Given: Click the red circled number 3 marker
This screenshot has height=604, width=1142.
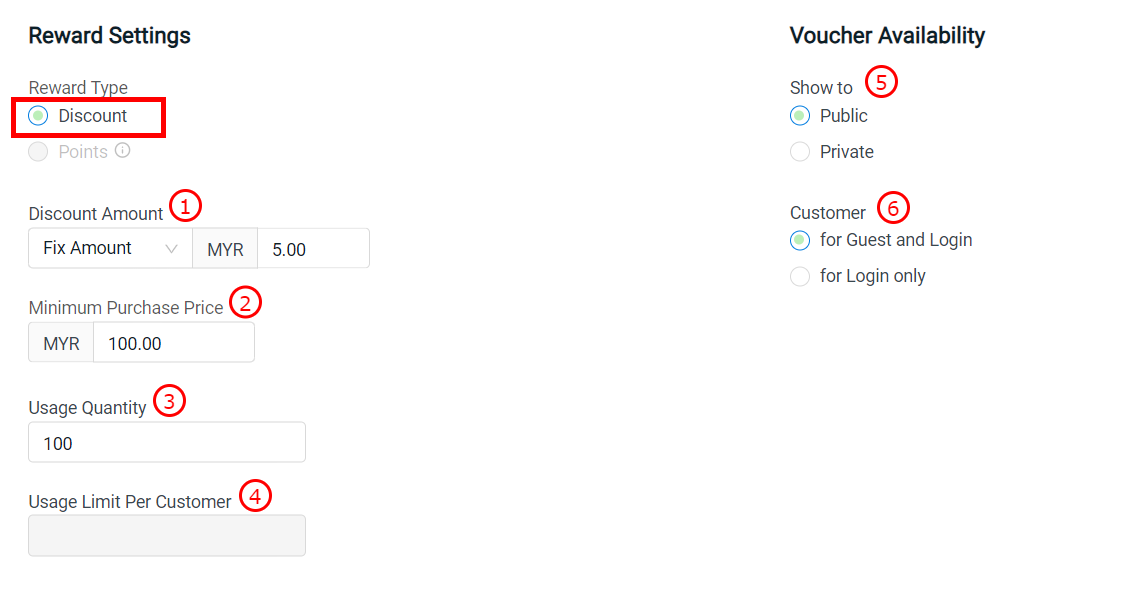Looking at the screenshot, I should click(x=169, y=402).
